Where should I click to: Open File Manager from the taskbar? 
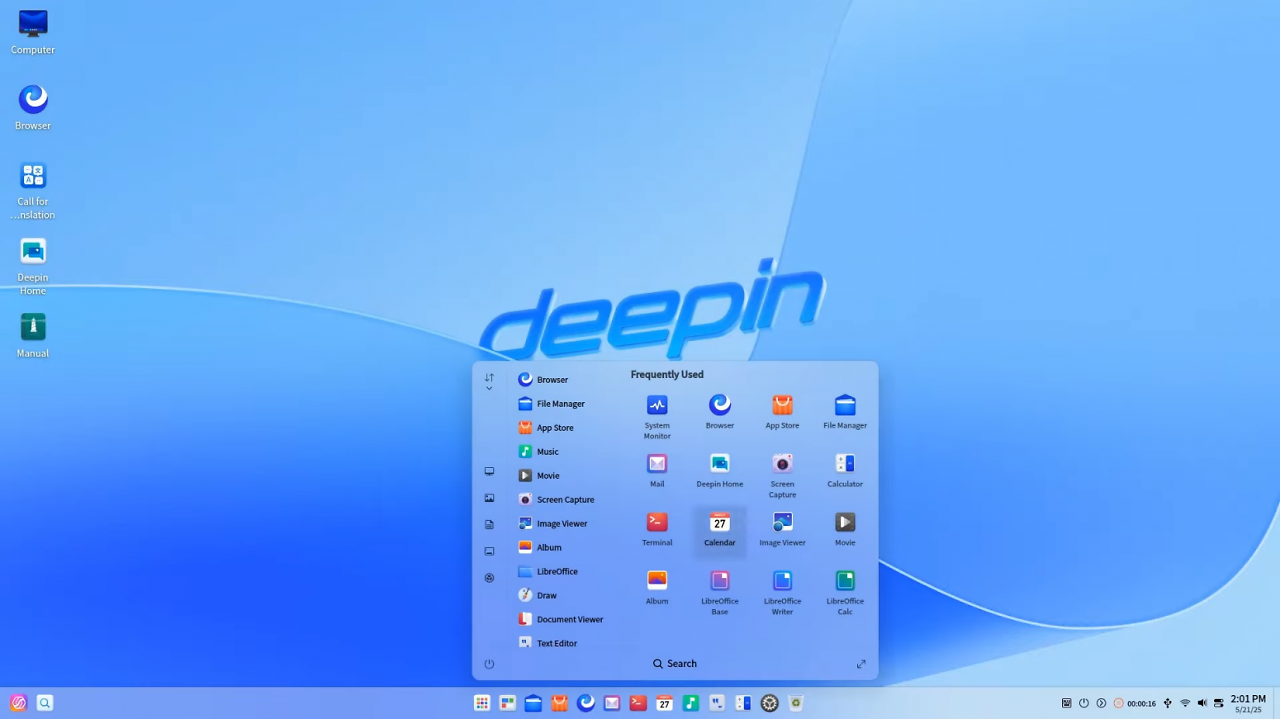534,703
